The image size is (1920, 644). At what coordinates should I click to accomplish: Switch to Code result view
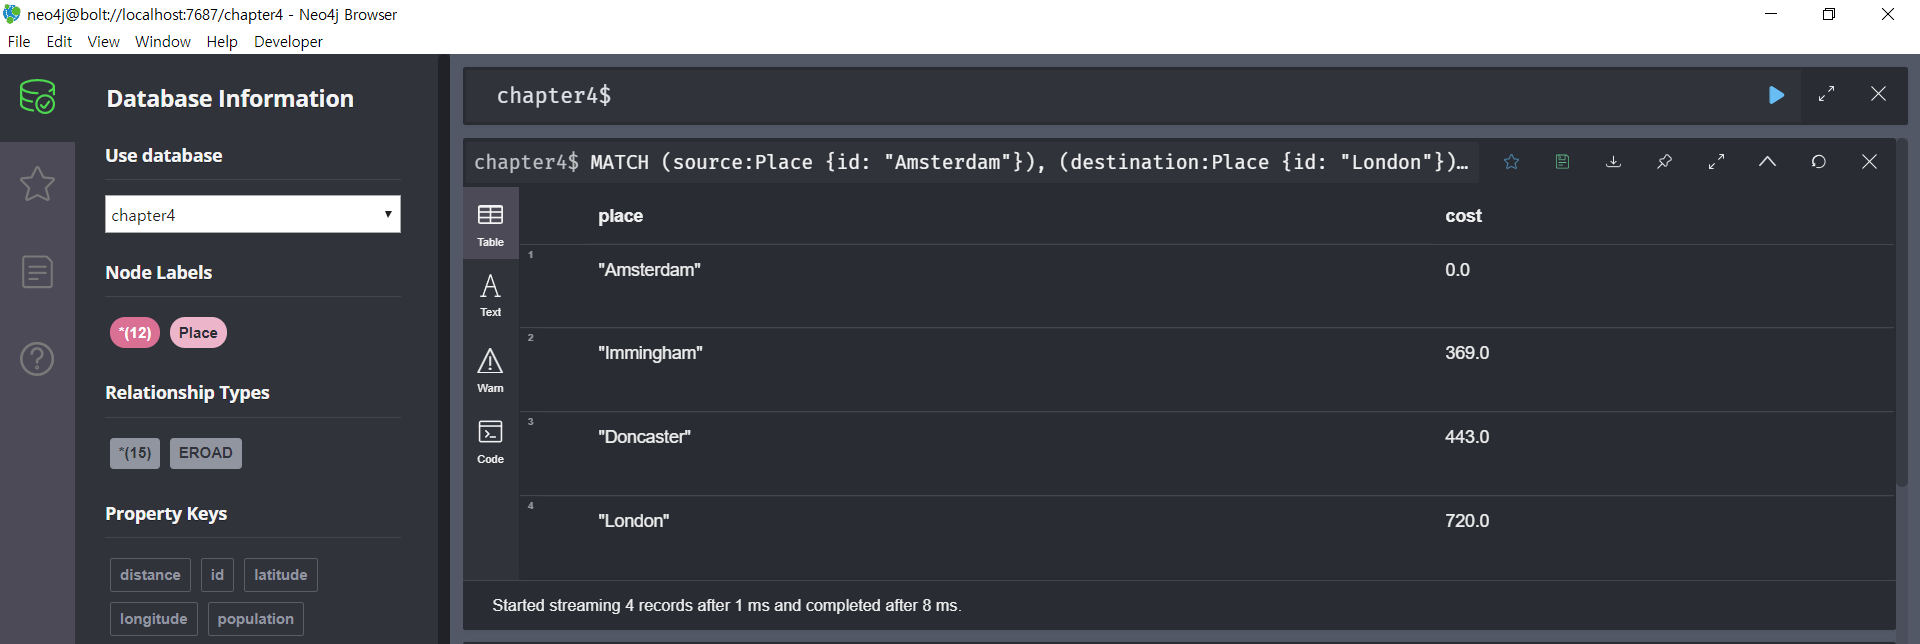coord(490,442)
